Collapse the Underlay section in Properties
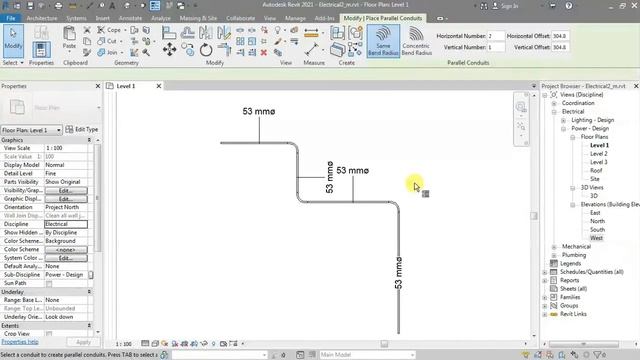Screen dimensions: 640x360 point(89,292)
